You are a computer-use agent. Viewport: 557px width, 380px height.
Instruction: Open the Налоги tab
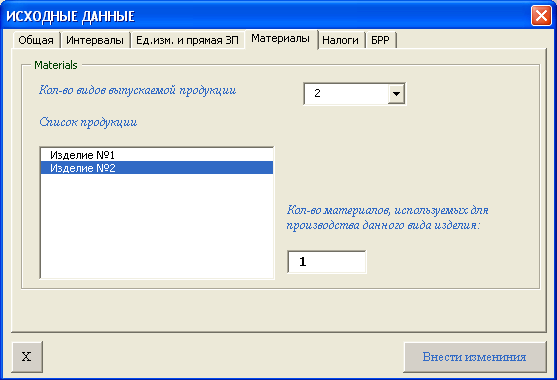coord(340,40)
